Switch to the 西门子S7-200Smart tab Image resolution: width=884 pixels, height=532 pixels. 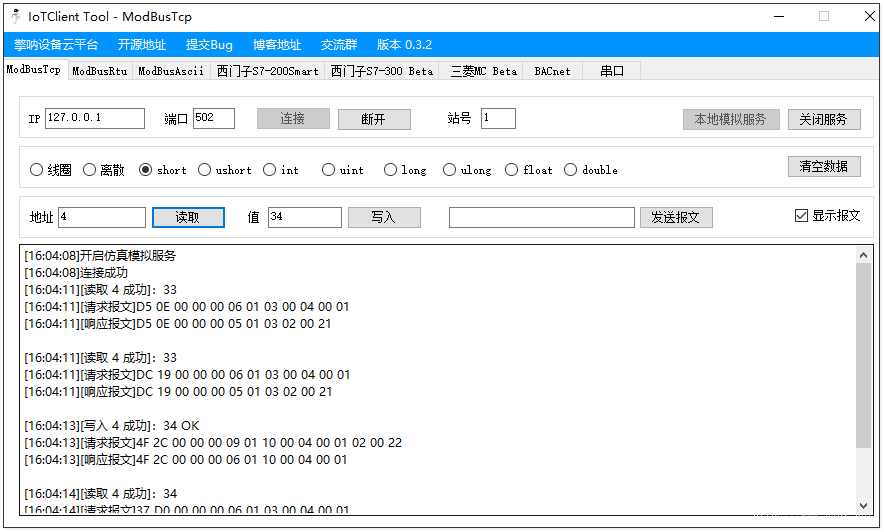pos(267,71)
